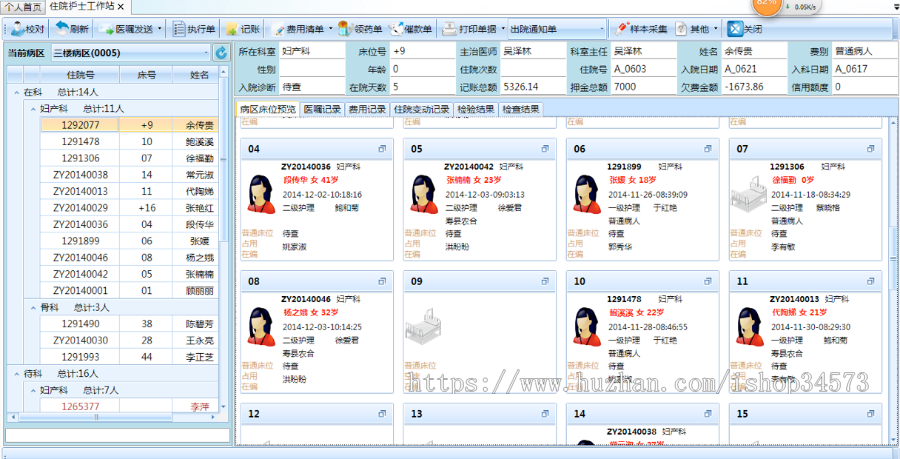Screen dimensions: 900x459
Task: Maximize bed card 06 via its corner icon
Action: pyautogui.click(x=708, y=149)
